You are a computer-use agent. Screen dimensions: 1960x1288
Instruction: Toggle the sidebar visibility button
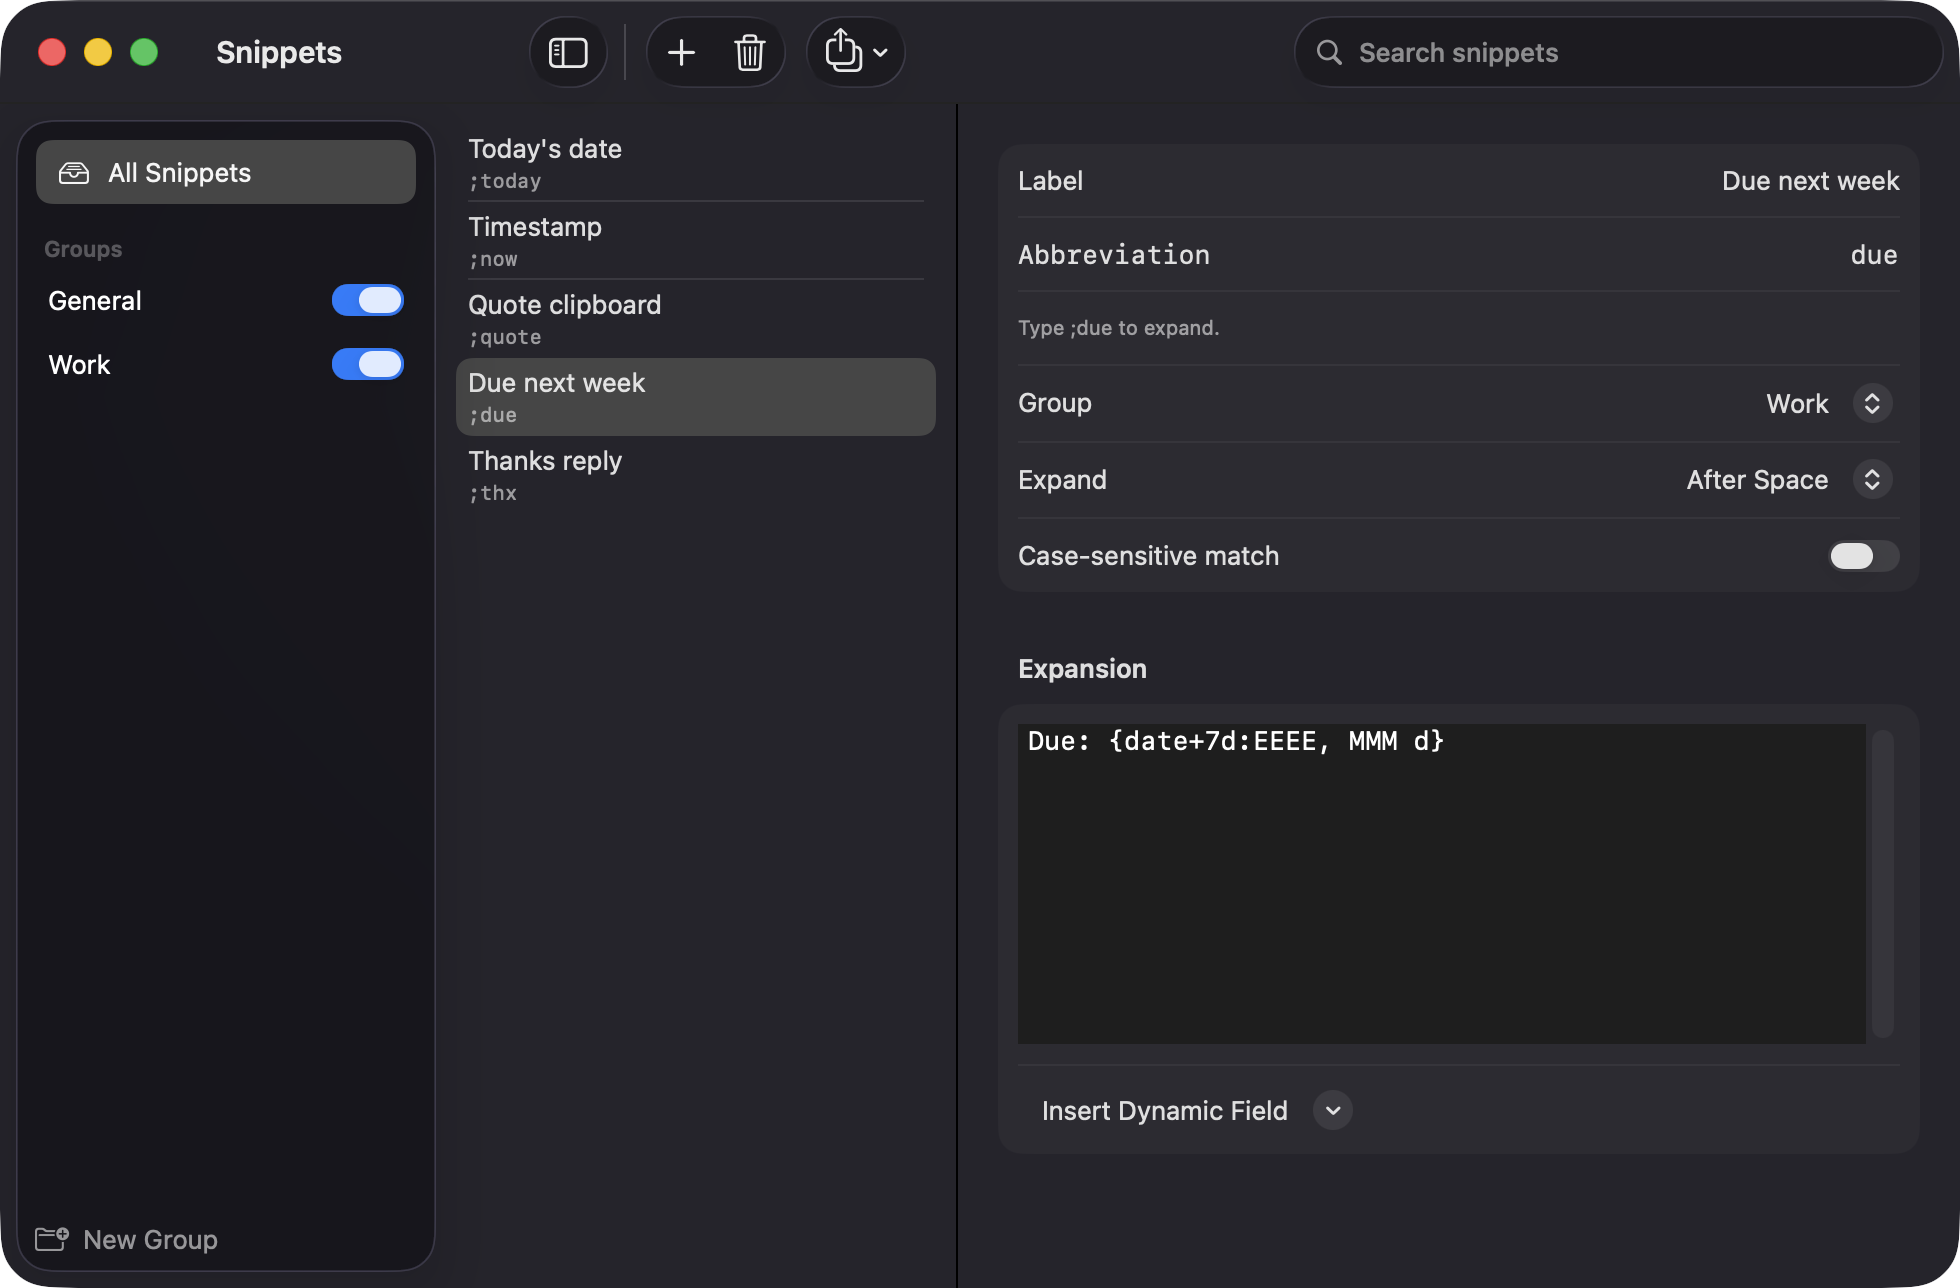point(568,53)
